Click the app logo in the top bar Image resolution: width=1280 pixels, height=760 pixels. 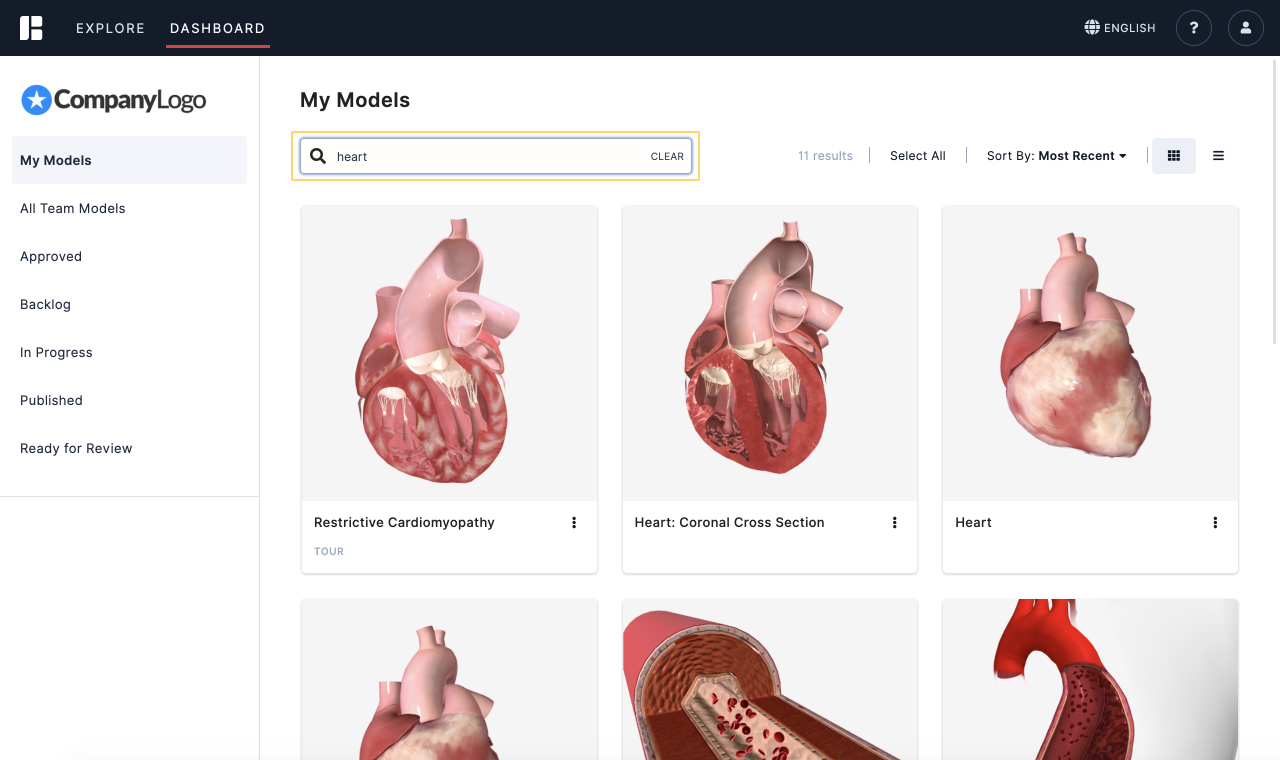(31, 28)
